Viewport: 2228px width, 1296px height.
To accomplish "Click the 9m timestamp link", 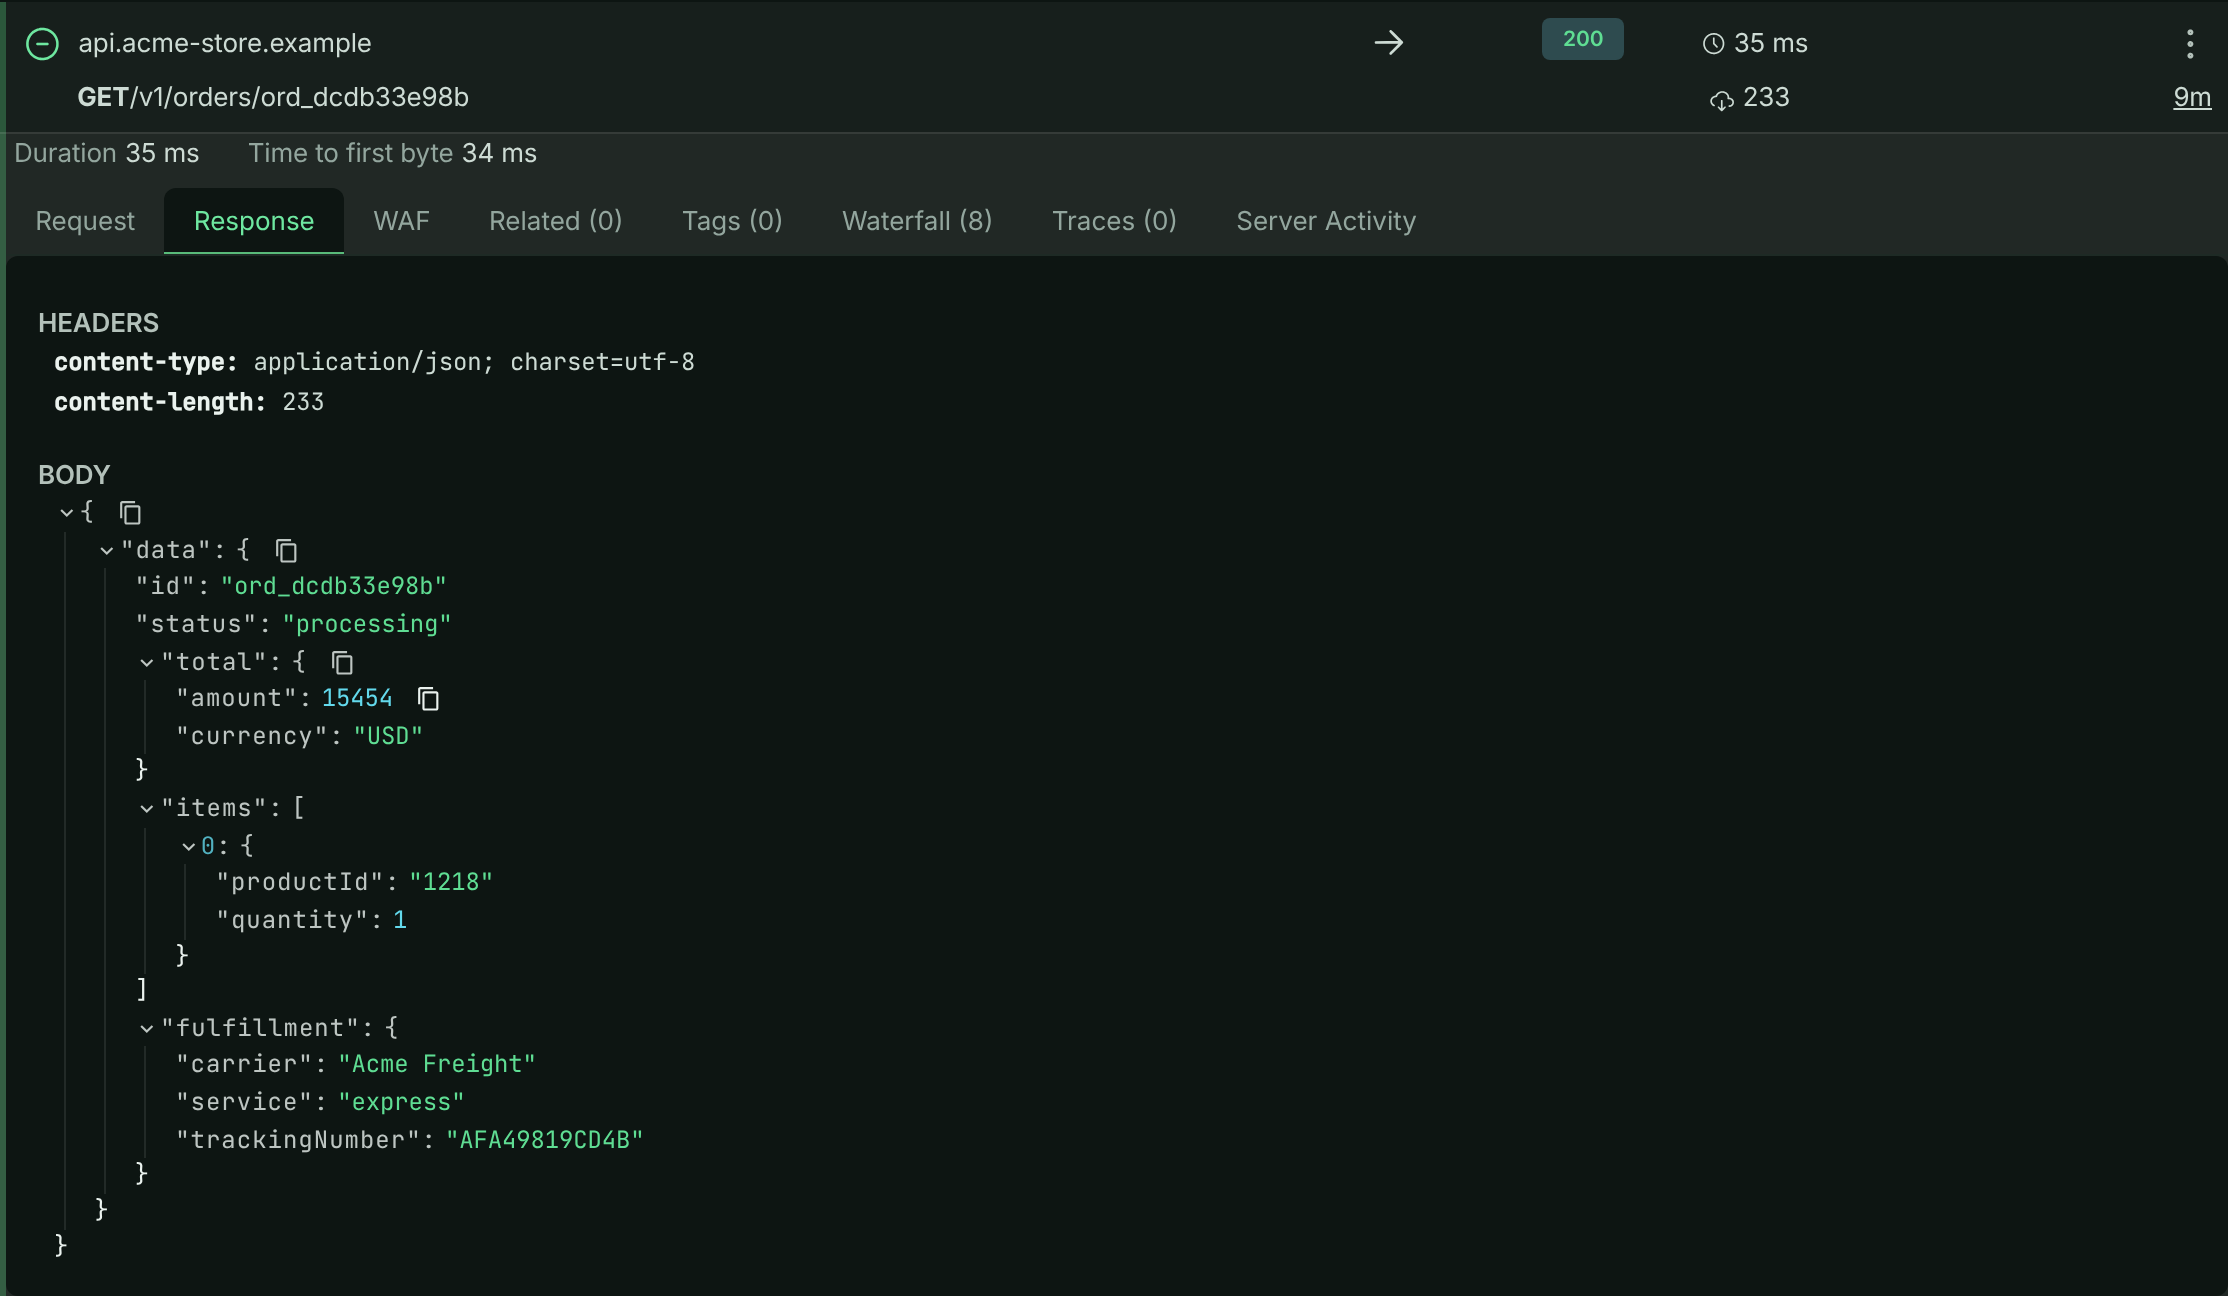I will [x=2192, y=98].
